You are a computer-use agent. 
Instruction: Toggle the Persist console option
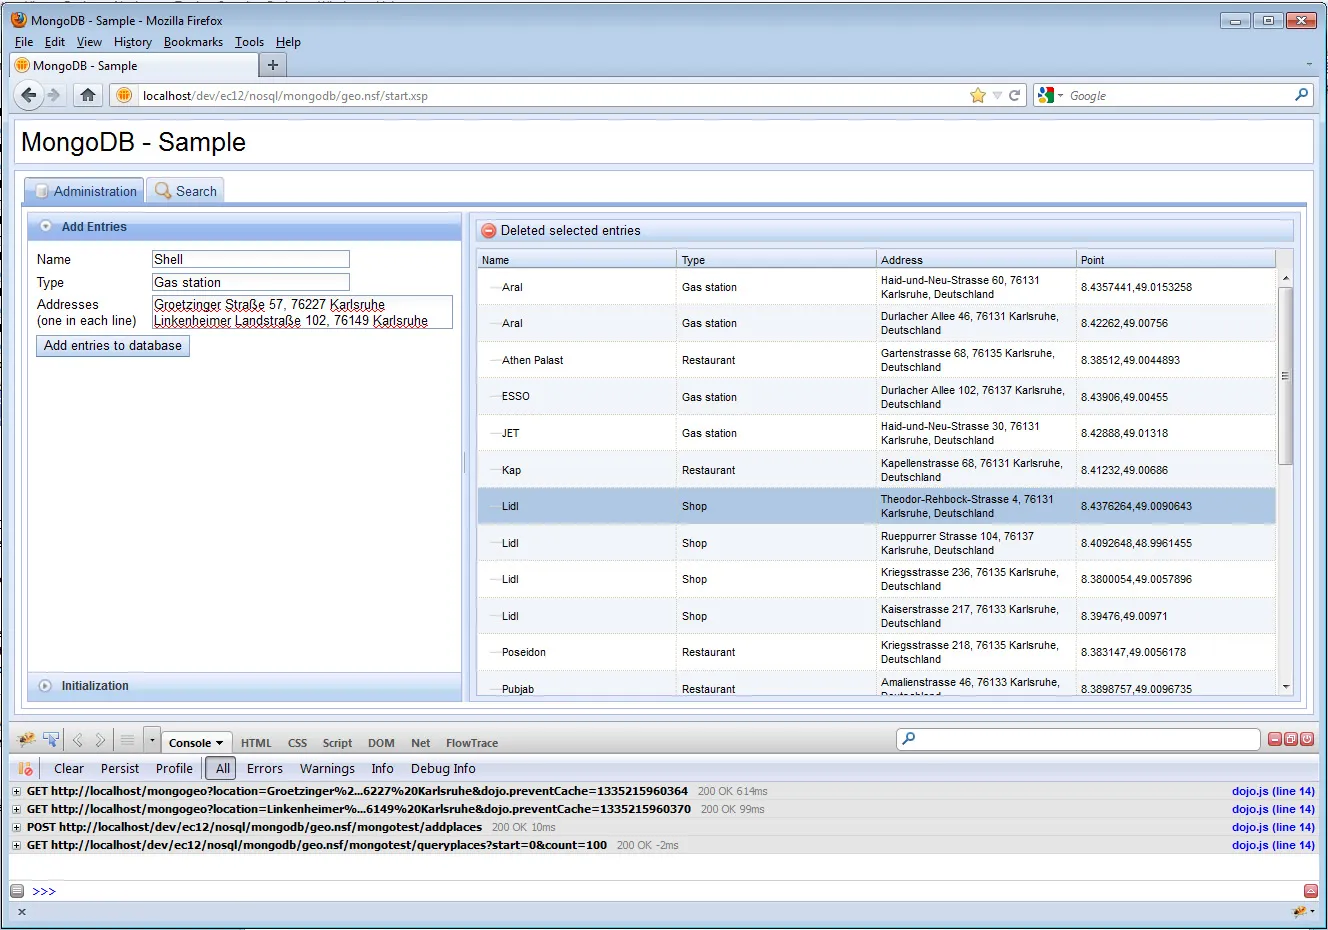point(120,769)
